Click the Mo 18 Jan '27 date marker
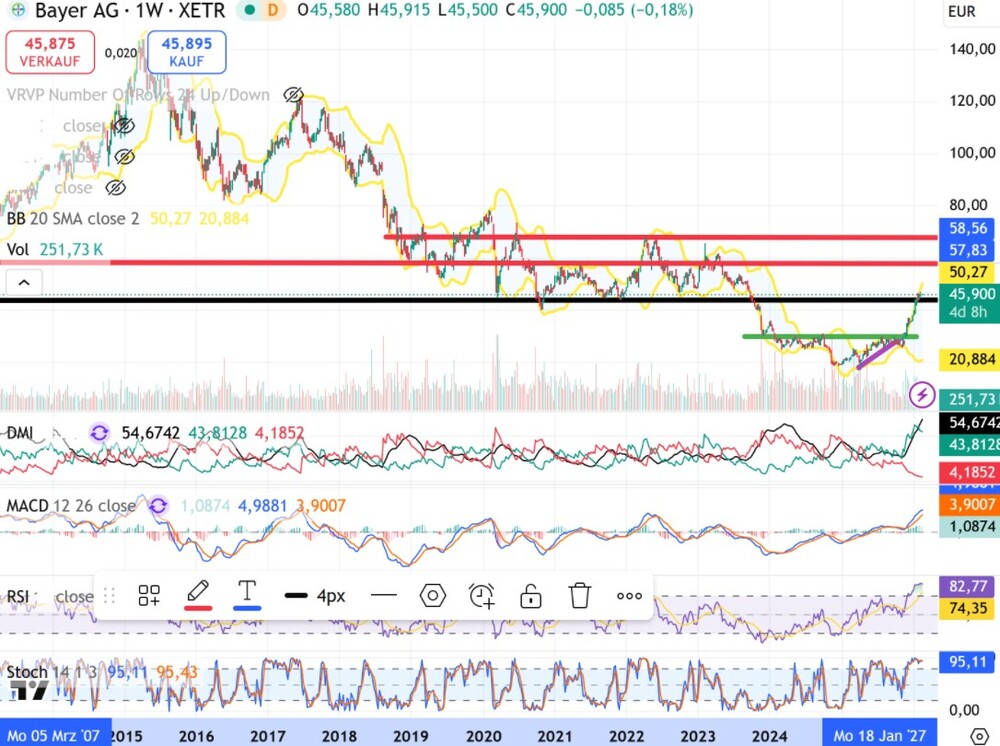 pyautogui.click(x=880, y=735)
